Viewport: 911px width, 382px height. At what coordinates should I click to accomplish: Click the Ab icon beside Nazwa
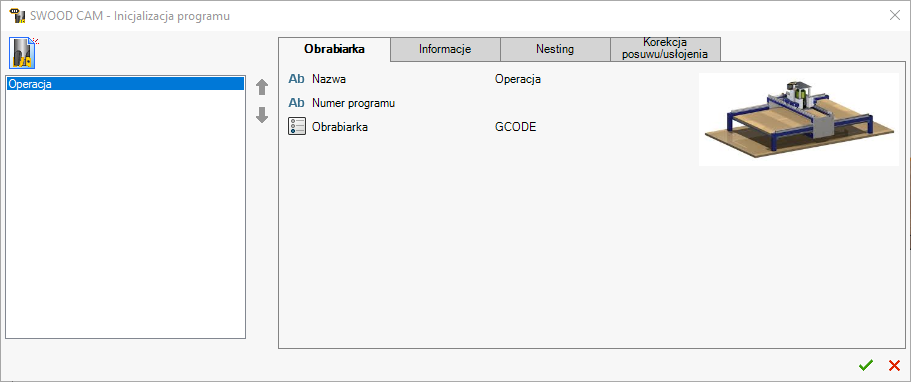(296, 79)
